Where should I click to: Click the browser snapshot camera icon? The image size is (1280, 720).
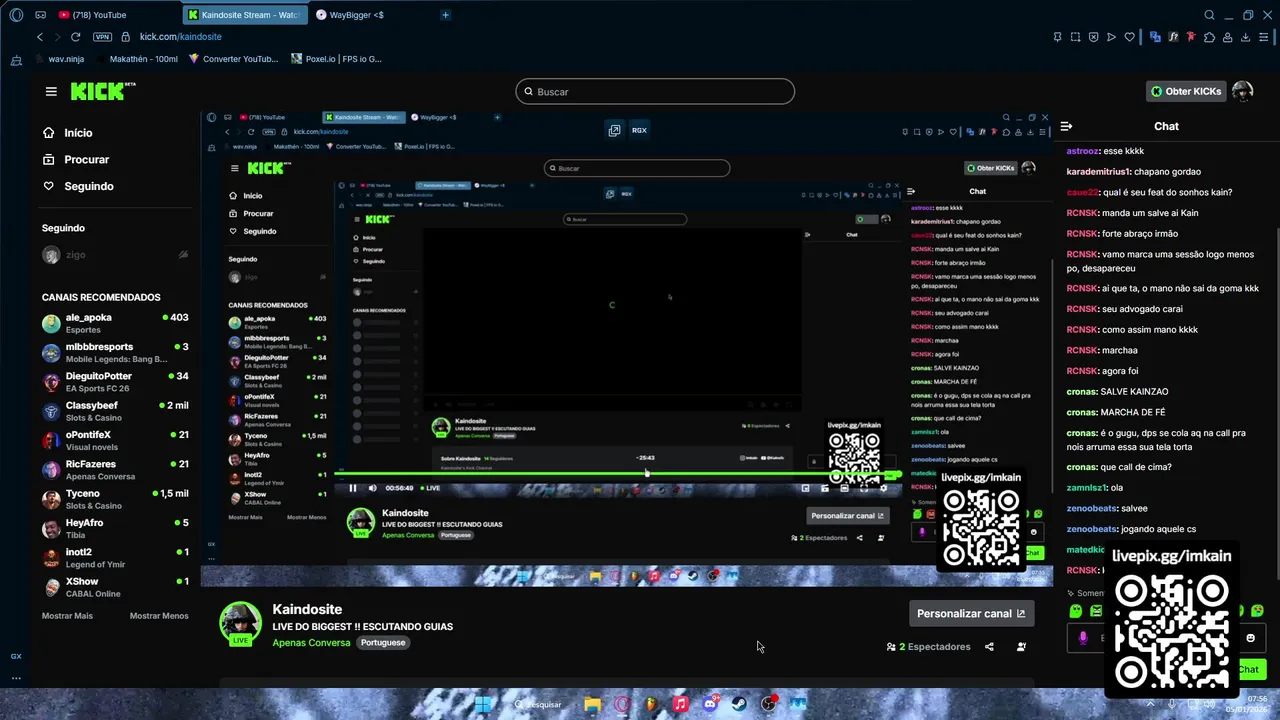1075,37
